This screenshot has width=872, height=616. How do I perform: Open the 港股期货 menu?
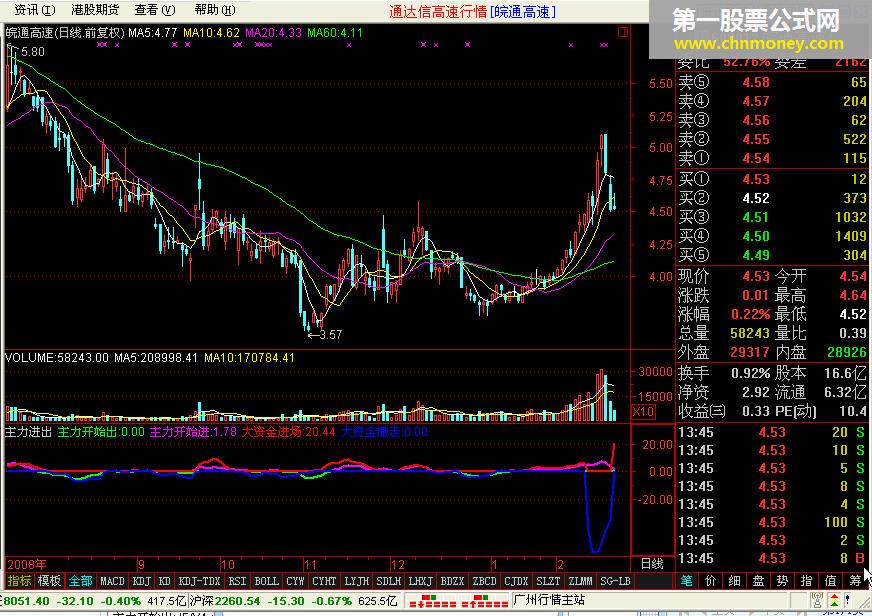point(95,10)
